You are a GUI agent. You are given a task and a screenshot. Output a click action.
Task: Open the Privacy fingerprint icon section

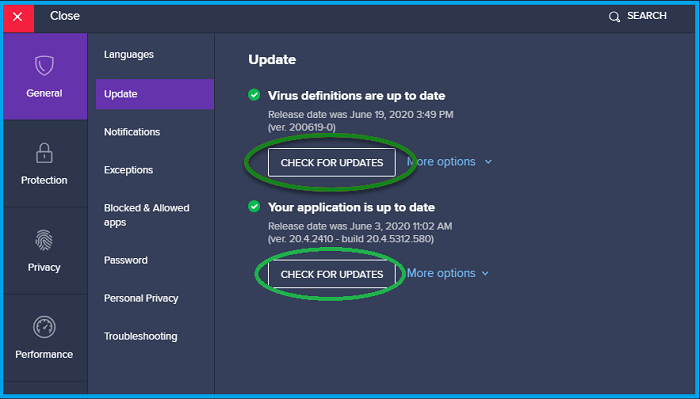[x=45, y=251]
